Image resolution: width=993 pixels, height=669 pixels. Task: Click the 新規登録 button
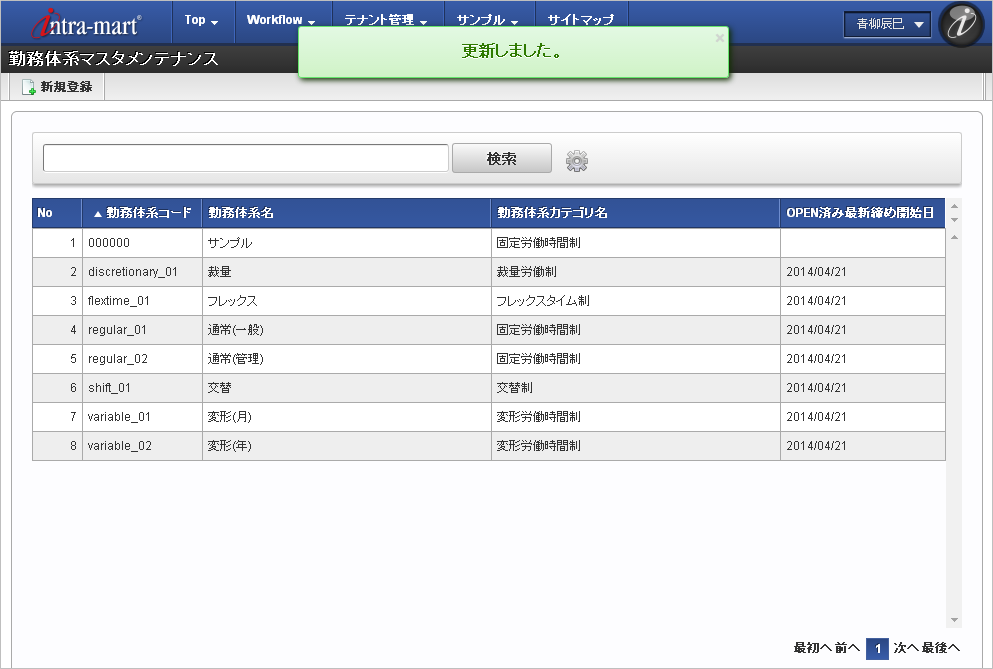click(57, 87)
